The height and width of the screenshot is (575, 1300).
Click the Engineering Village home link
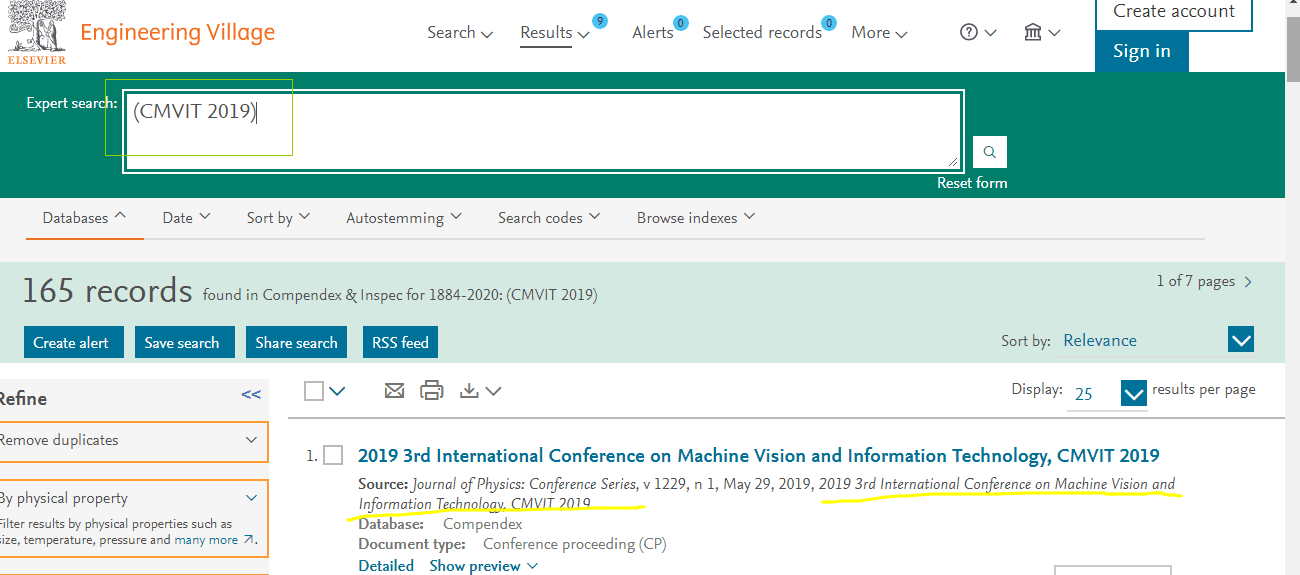click(x=177, y=32)
